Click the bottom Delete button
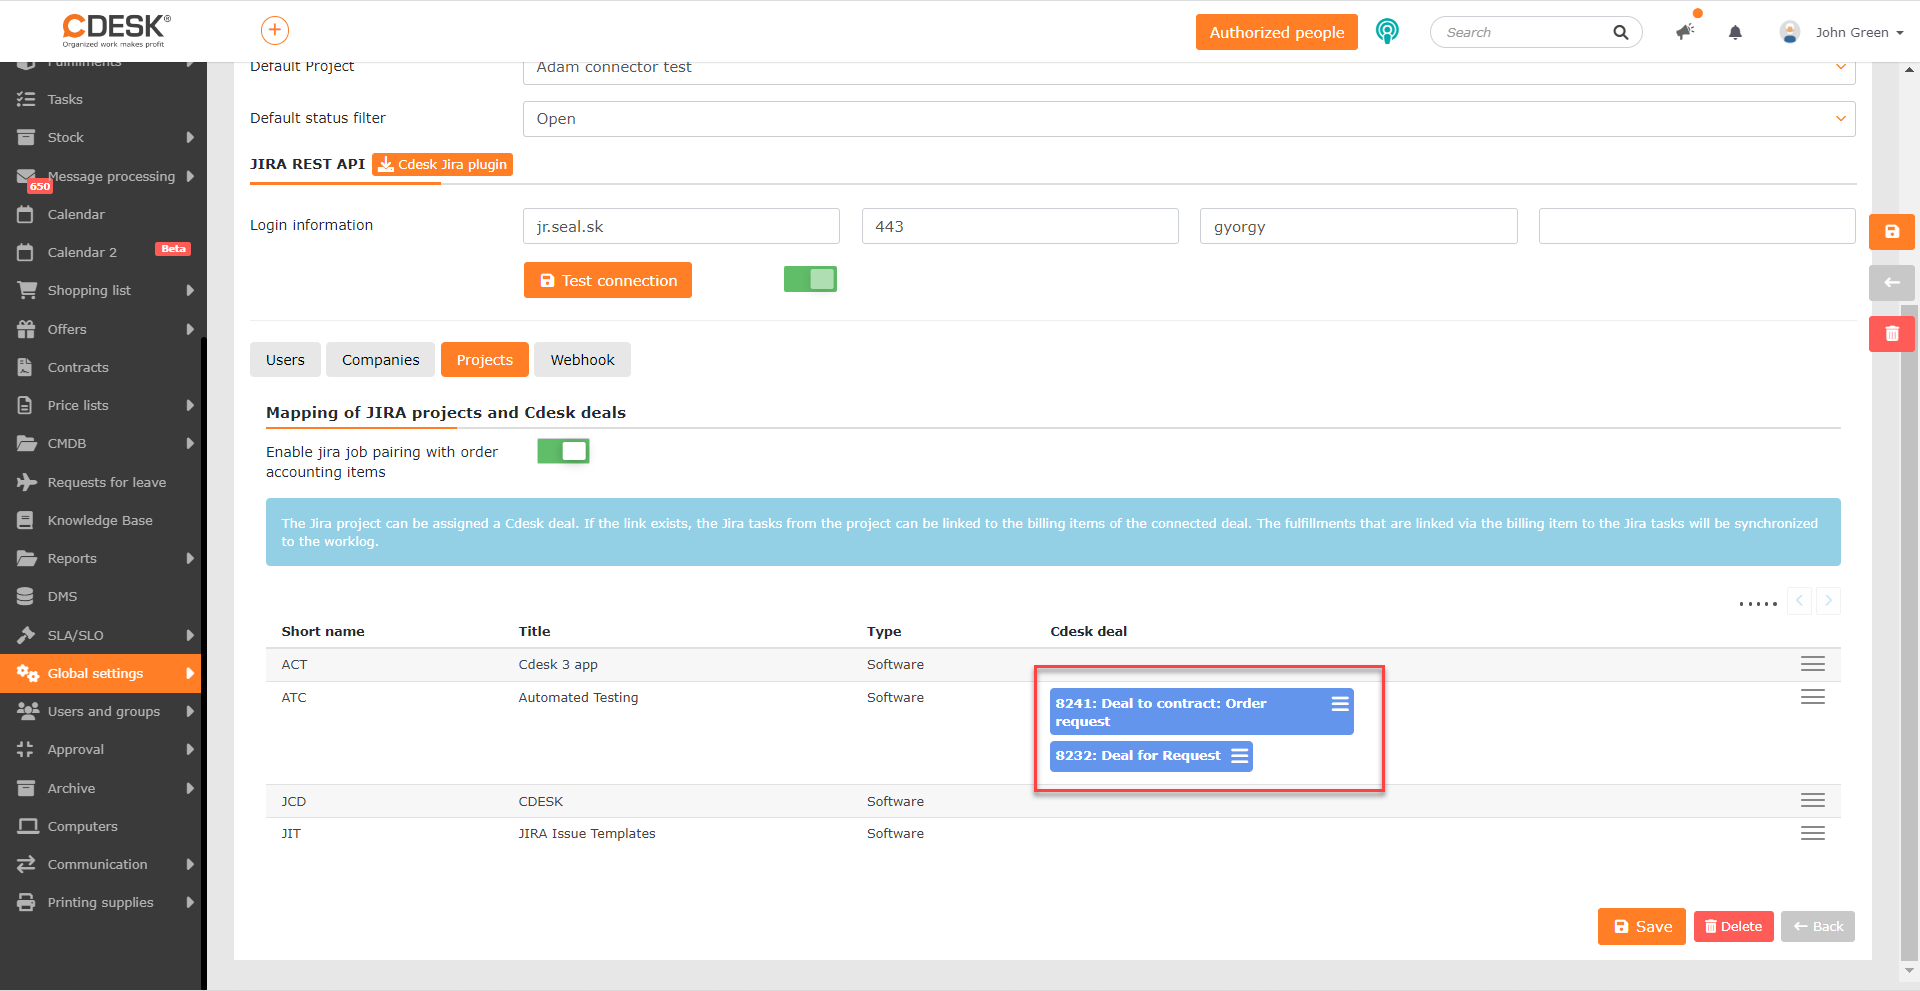The width and height of the screenshot is (1920, 991). pos(1734,927)
